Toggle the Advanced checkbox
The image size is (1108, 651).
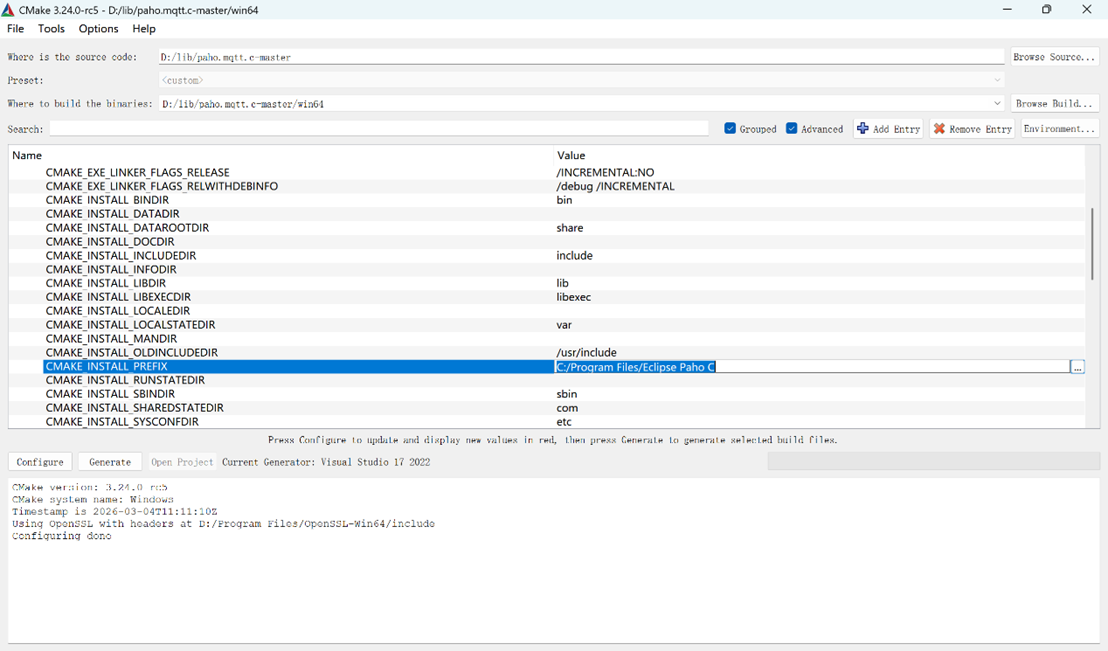tap(791, 129)
